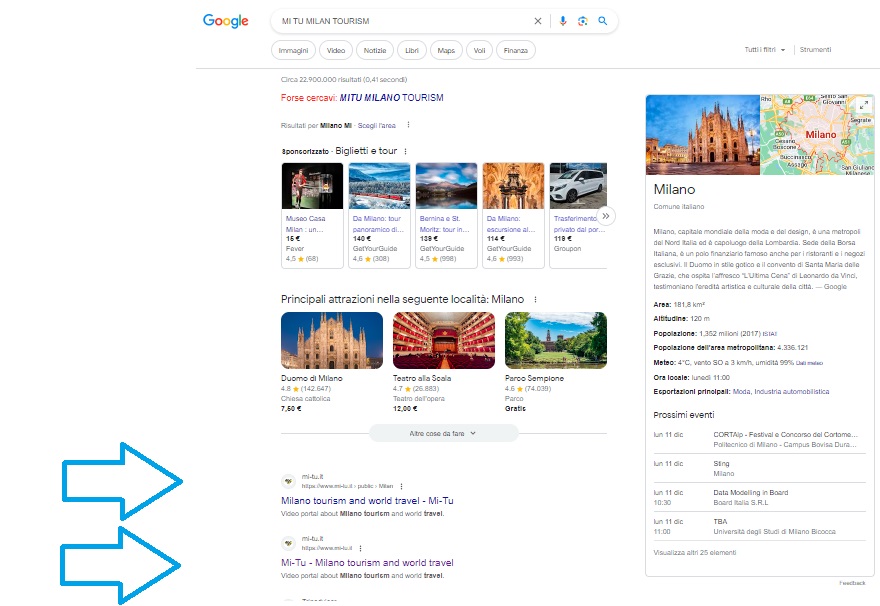Open the Voli tab
Viewport: 880px width, 606px height.
click(x=479, y=50)
